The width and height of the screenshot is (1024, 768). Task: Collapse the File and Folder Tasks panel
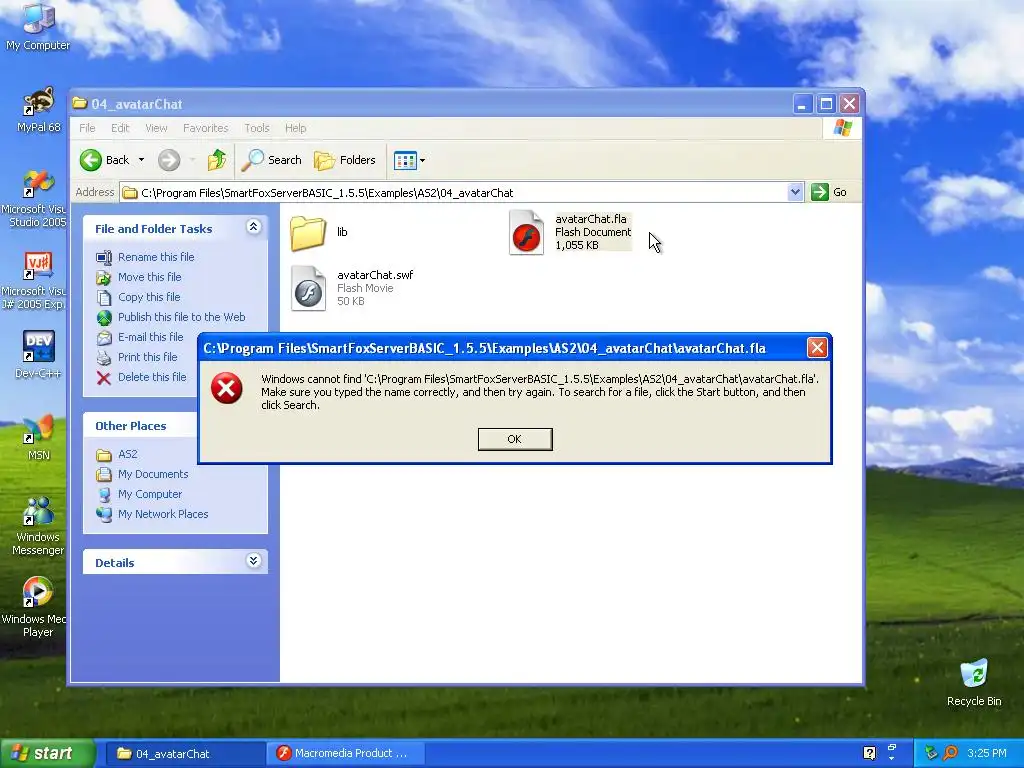click(x=253, y=227)
